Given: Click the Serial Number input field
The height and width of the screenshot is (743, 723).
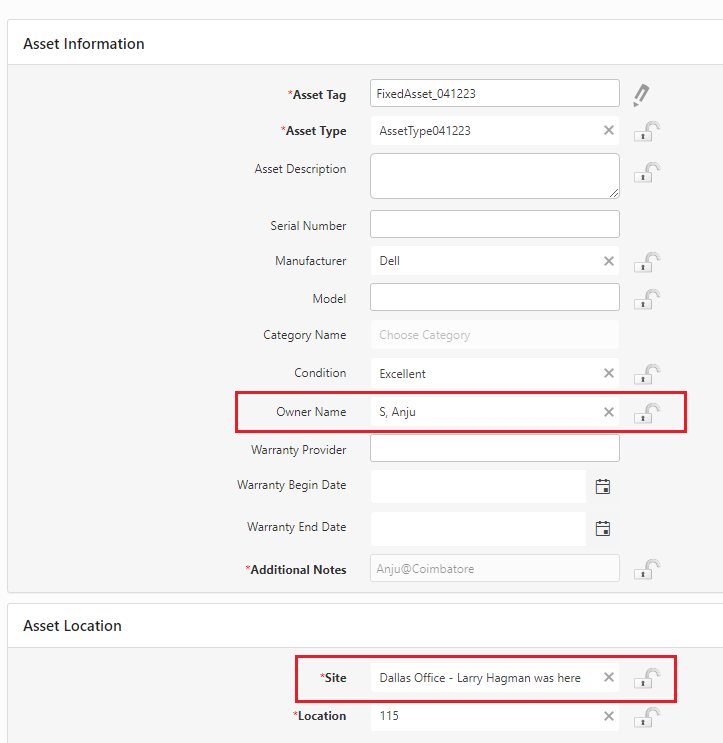Looking at the screenshot, I should coord(495,224).
